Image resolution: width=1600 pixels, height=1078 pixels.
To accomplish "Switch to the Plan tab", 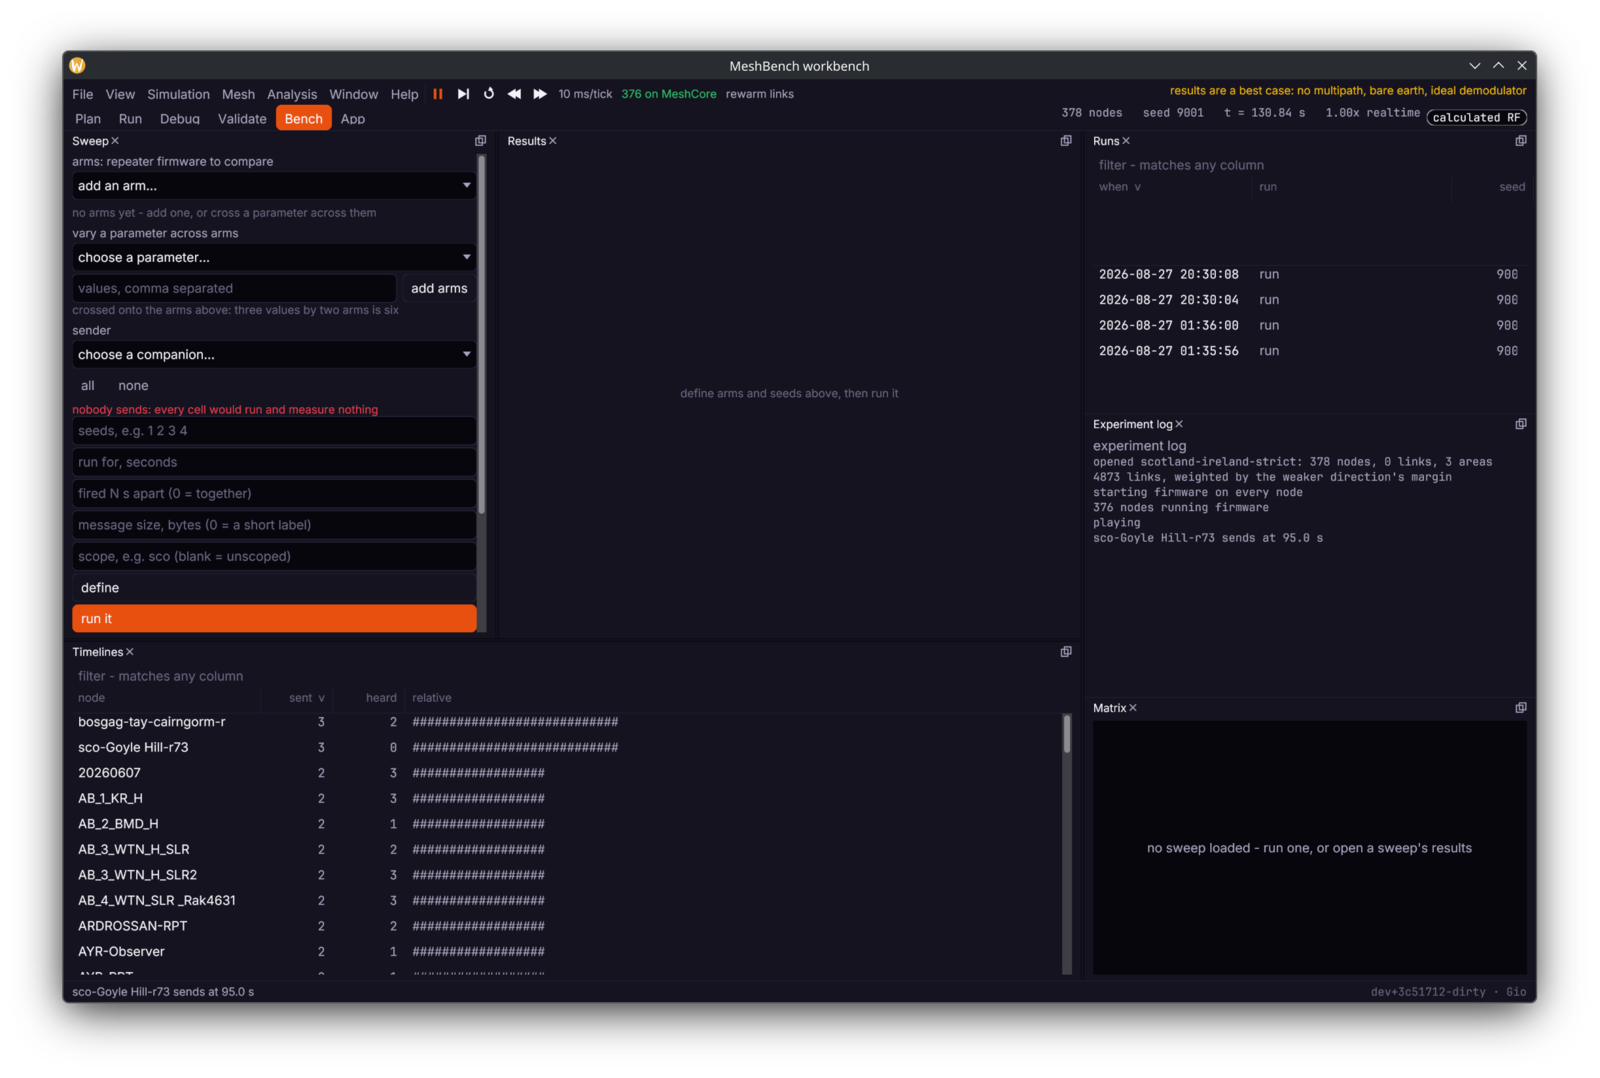I will pos(88,119).
